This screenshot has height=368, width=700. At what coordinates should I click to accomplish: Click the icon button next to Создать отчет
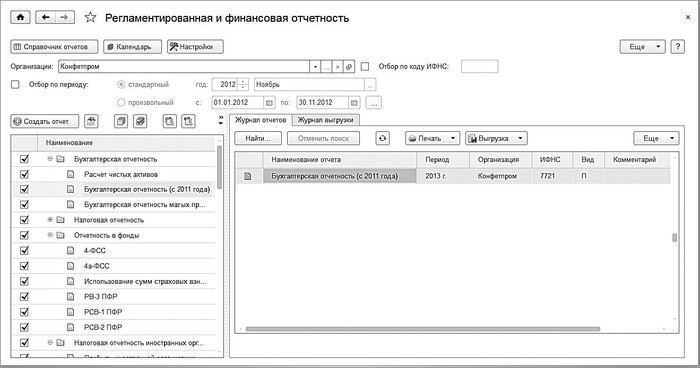coord(91,121)
